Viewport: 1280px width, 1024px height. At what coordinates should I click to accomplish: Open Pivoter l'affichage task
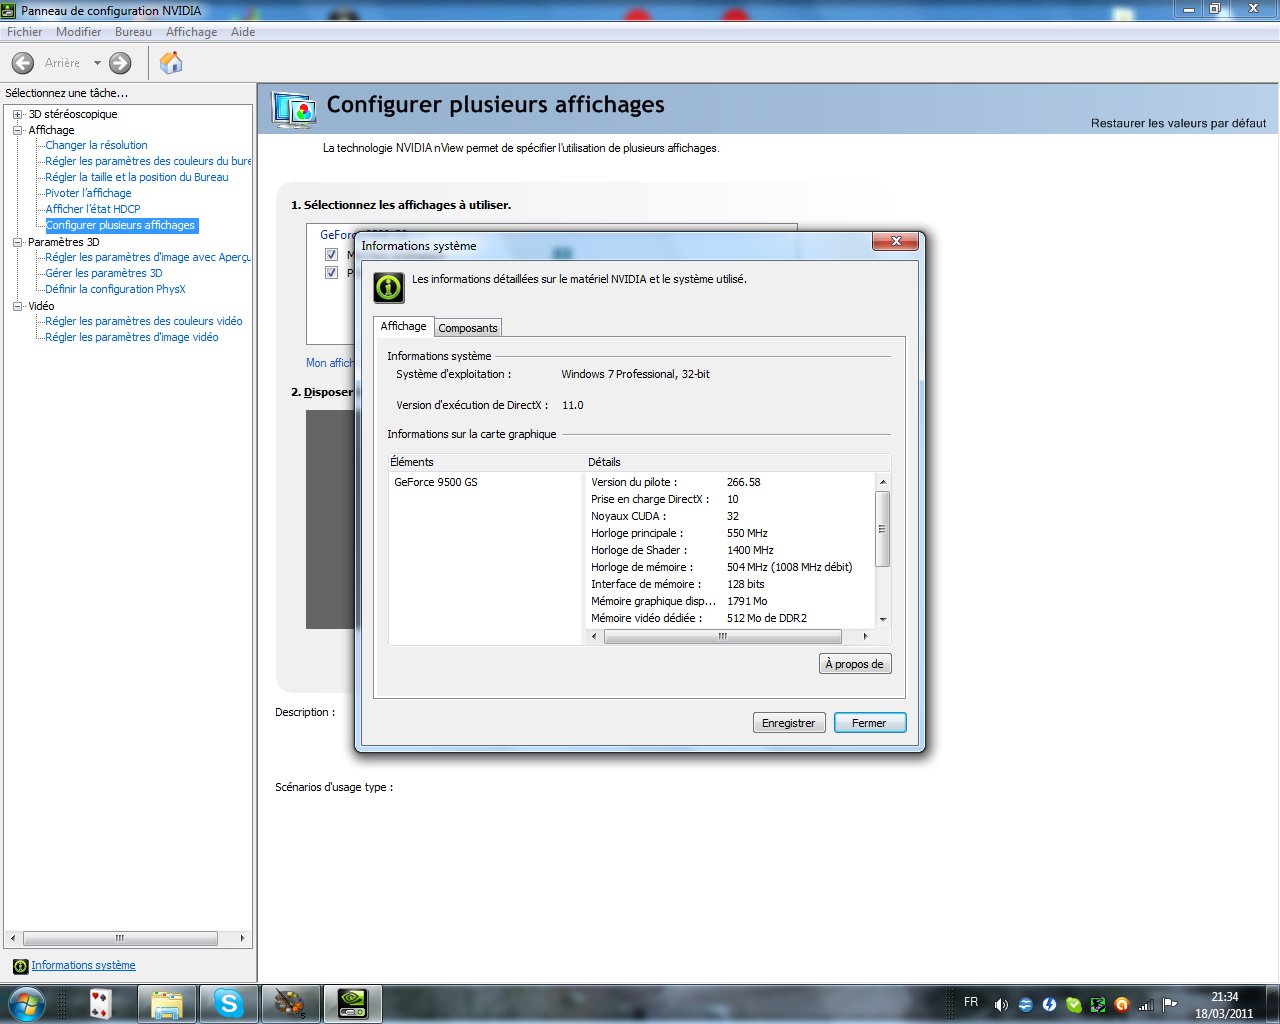[88, 193]
